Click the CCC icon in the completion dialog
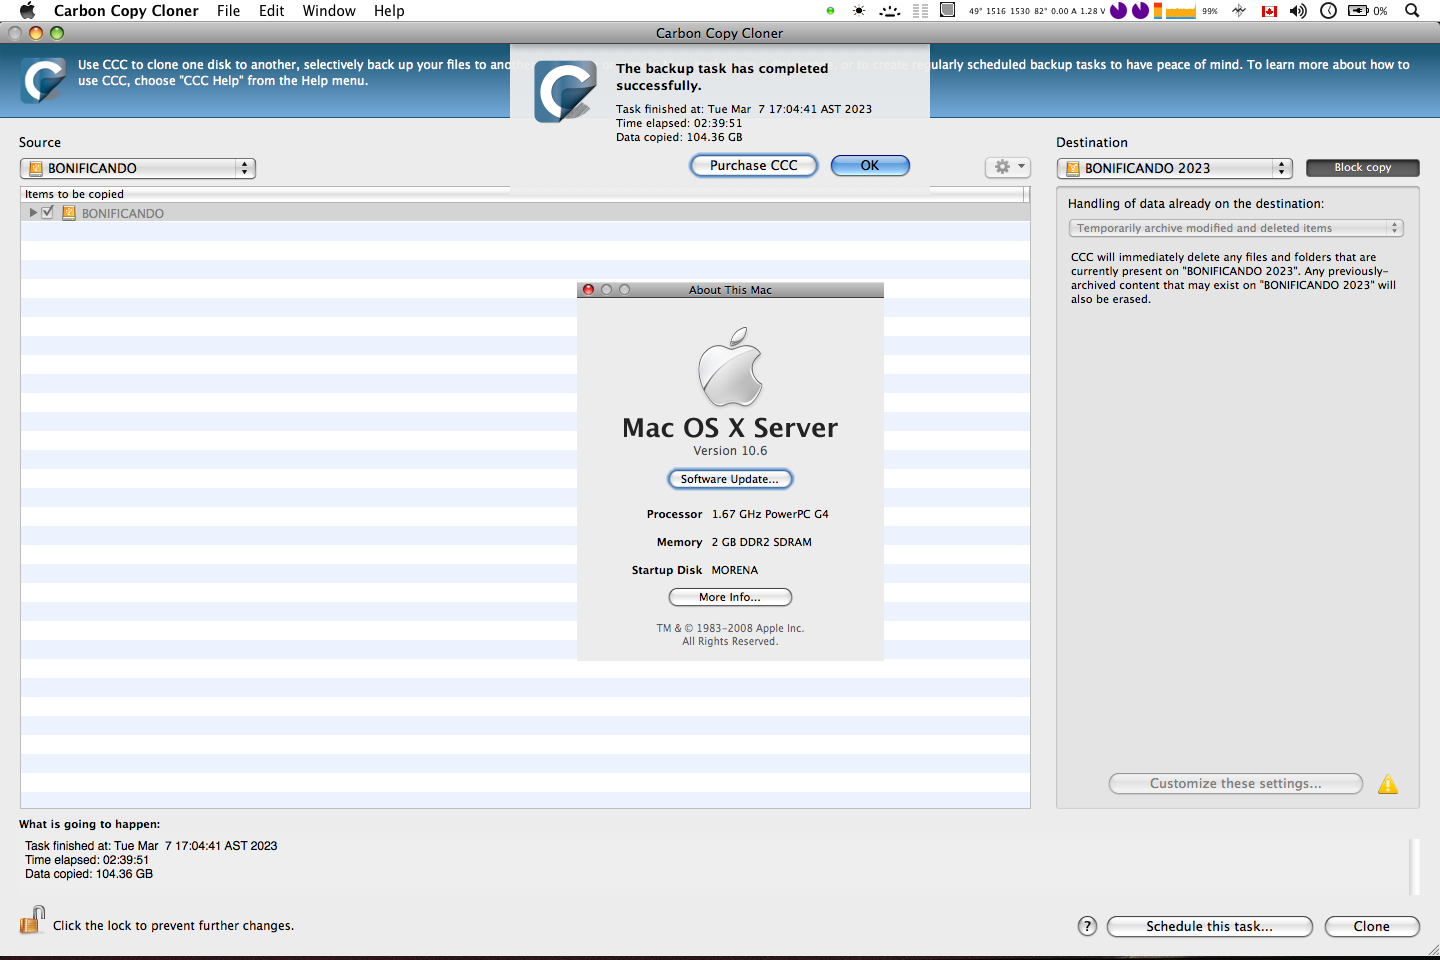Screen dimensions: 1440x960 click(565, 91)
